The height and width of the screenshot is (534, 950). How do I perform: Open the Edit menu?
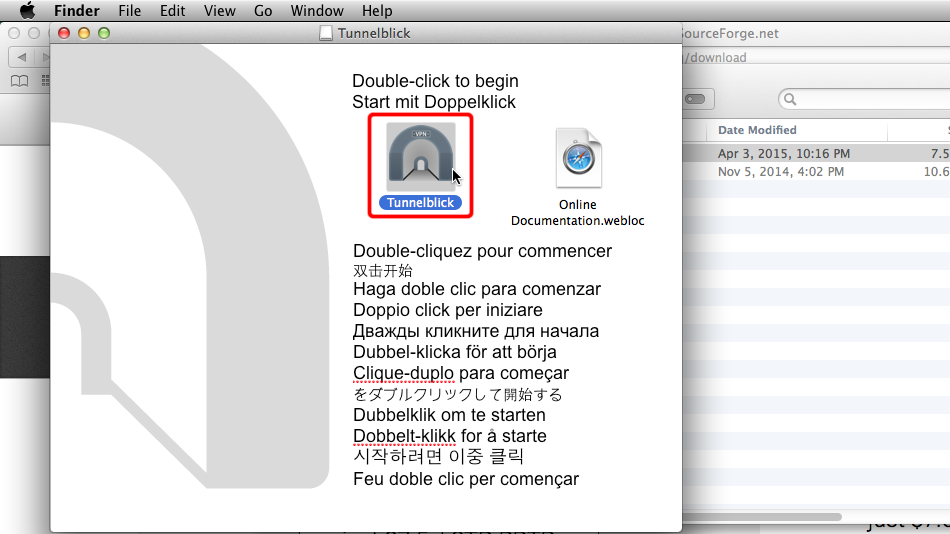pyautogui.click(x=172, y=11)
